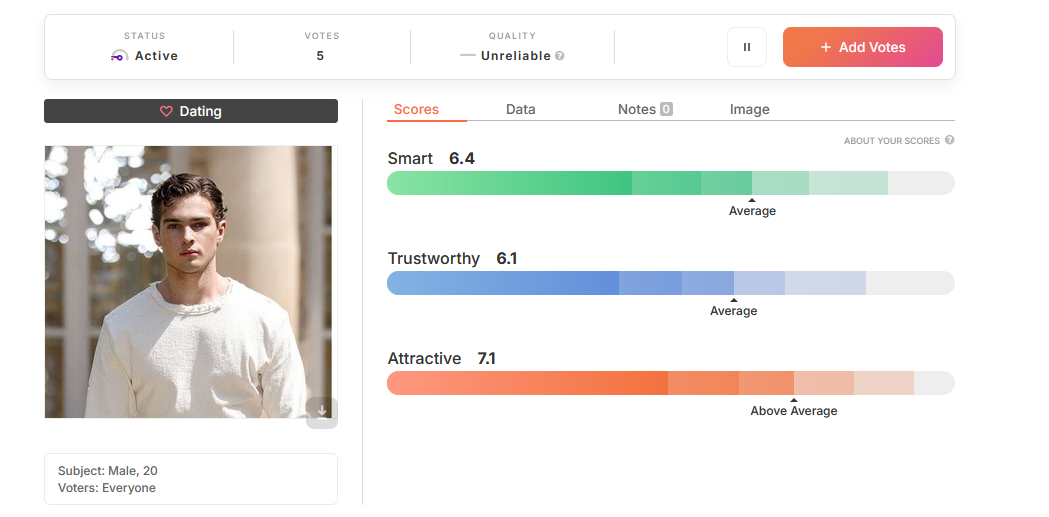Open the Image tab
1049x517 pixels.
749,109
